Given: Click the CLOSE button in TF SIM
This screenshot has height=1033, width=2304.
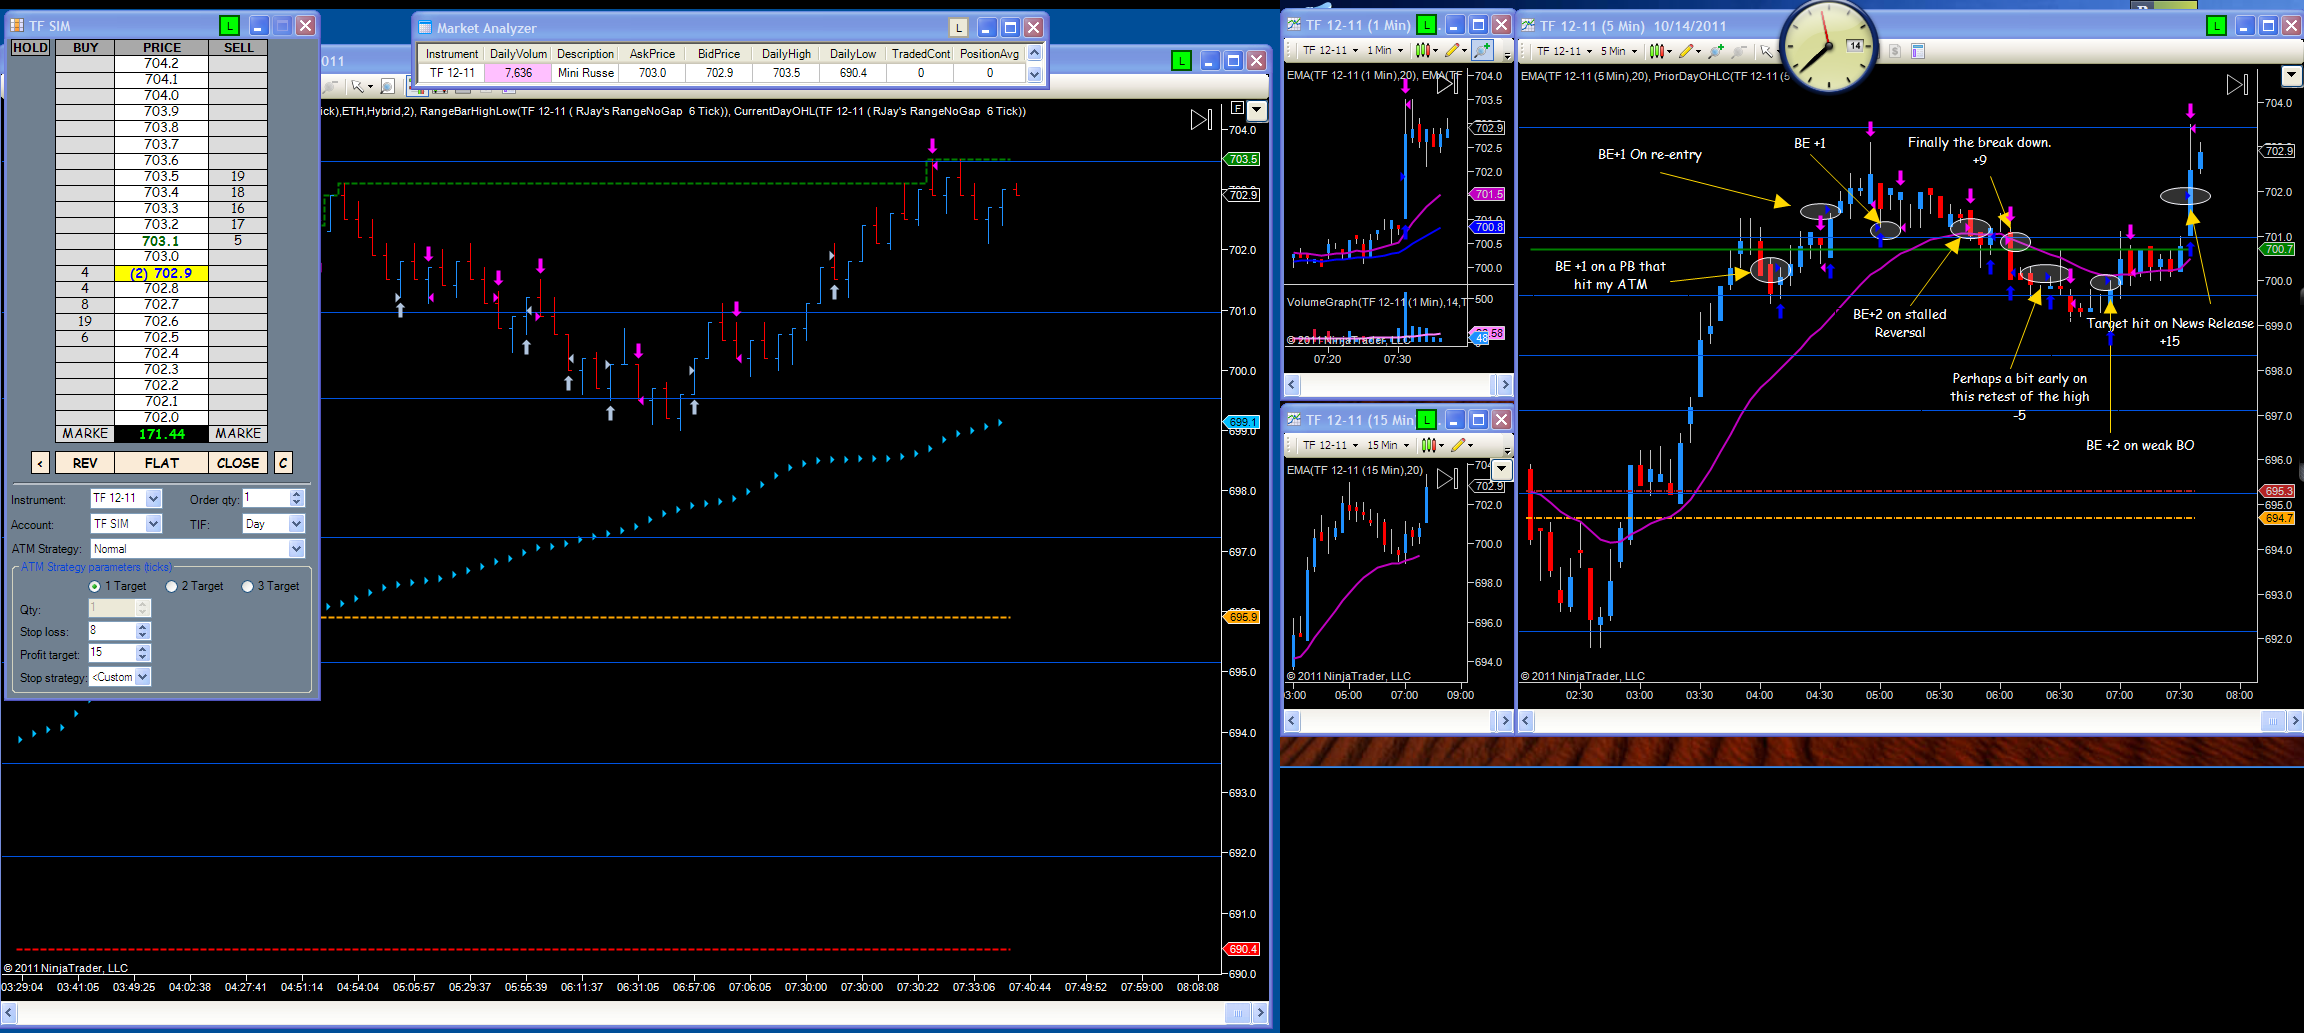Looking at the screenshot, I should tap(238, 463).
